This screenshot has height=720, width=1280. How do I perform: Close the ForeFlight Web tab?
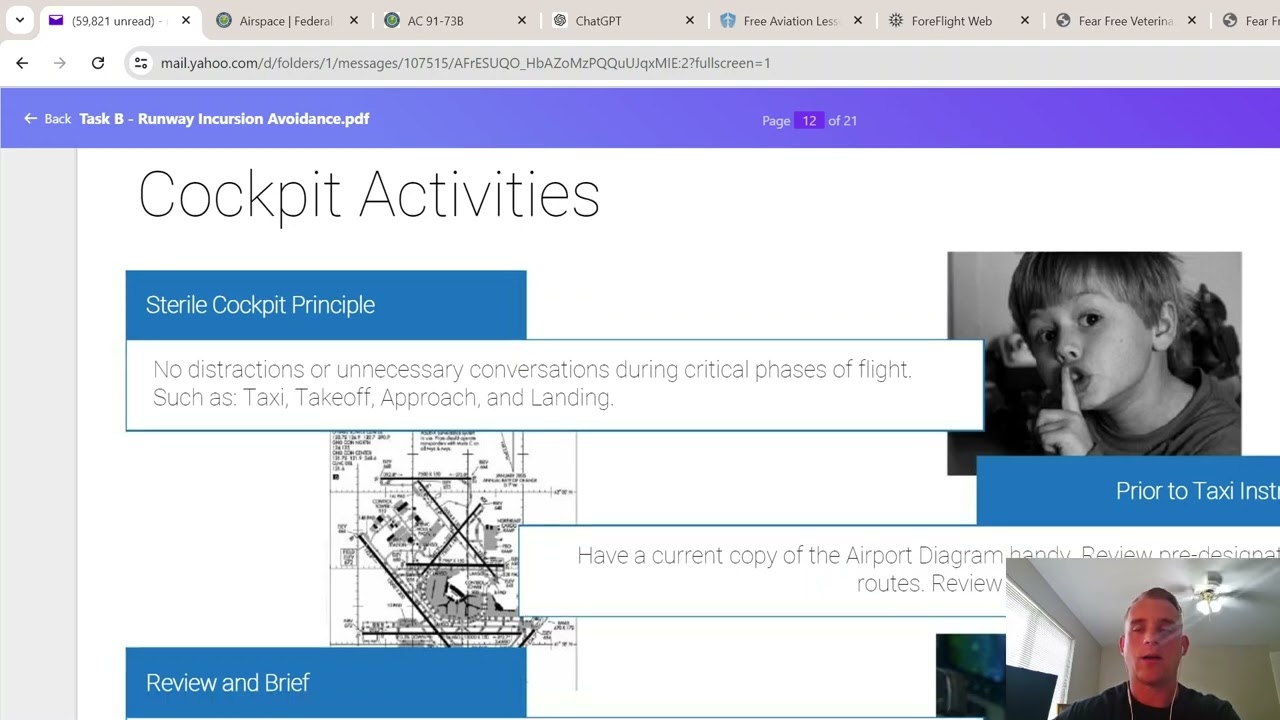[x=1025, y=21]
